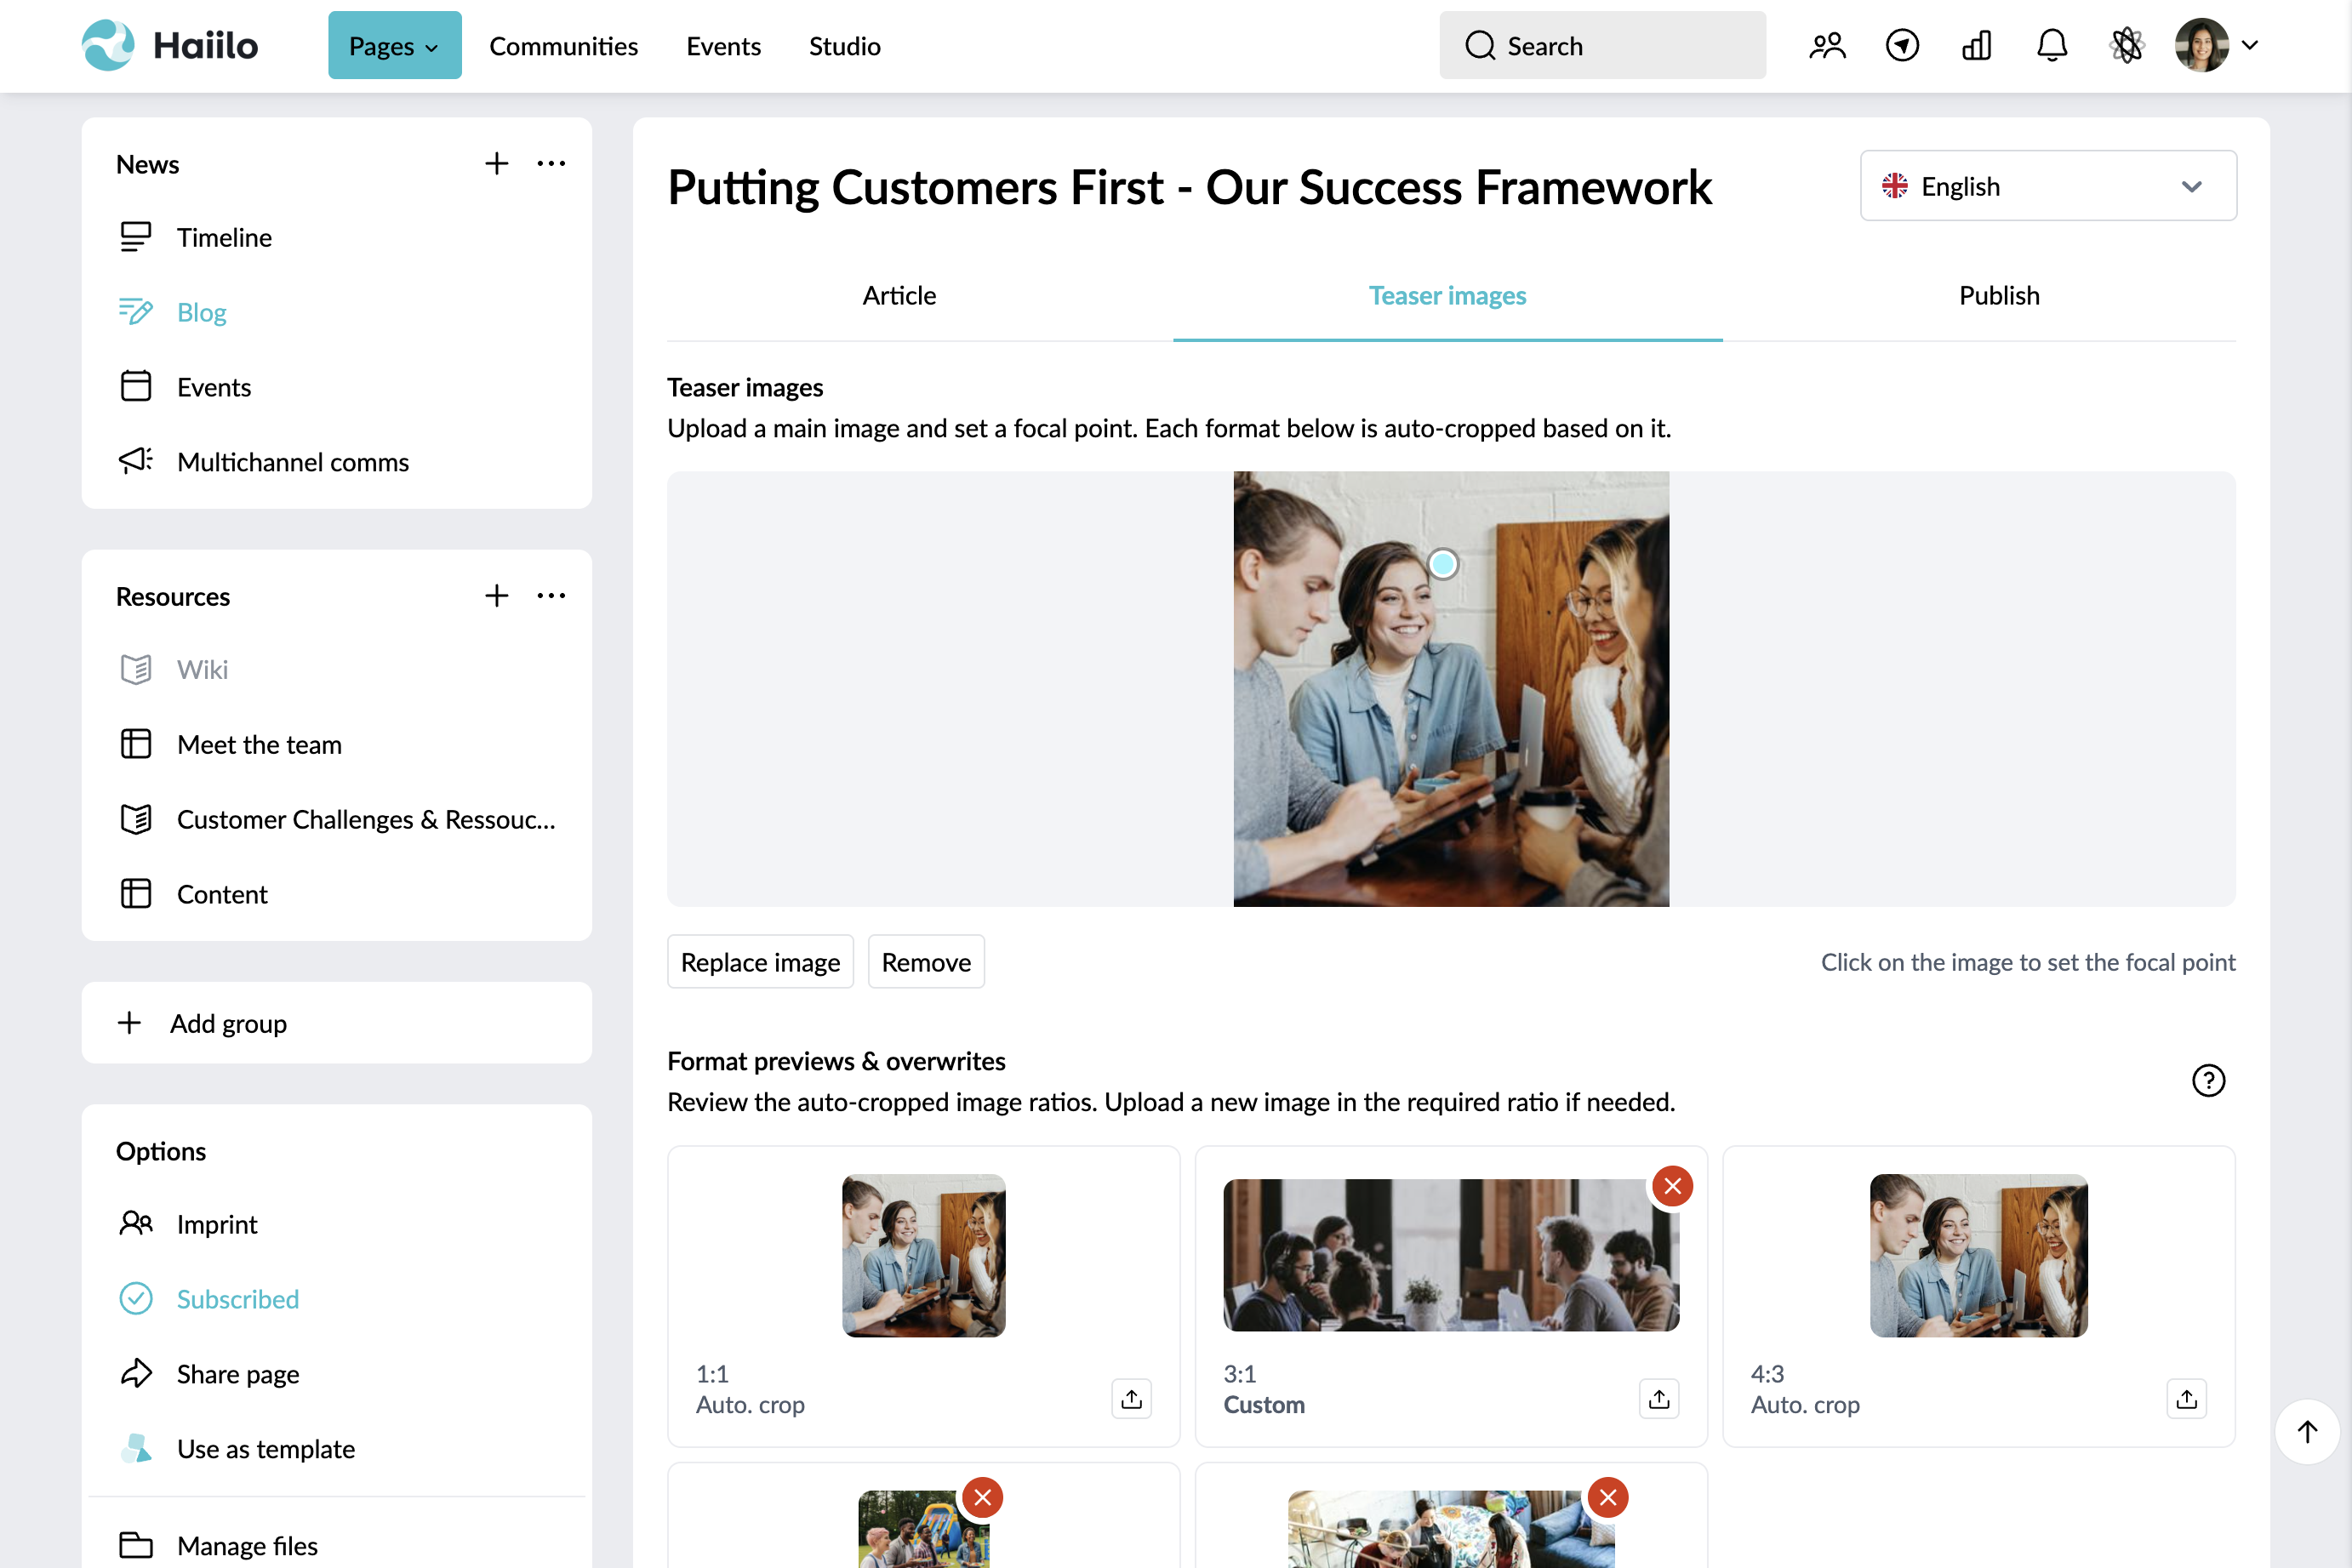Click the Imprint people icon
Image resolution: width=2352 pixels, height=1568 pixels.
(136, 1224)
